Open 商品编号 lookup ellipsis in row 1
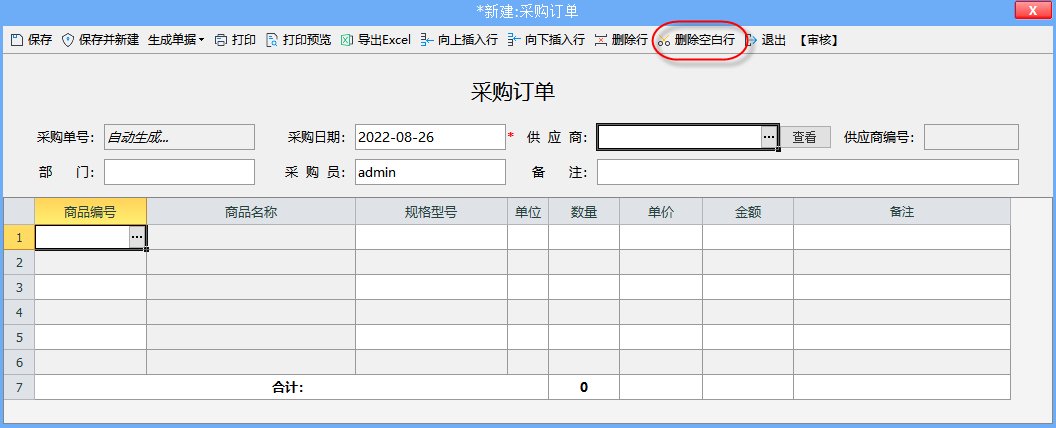The height and width of the screenshot is (428, 1056). tap(137, 237)
